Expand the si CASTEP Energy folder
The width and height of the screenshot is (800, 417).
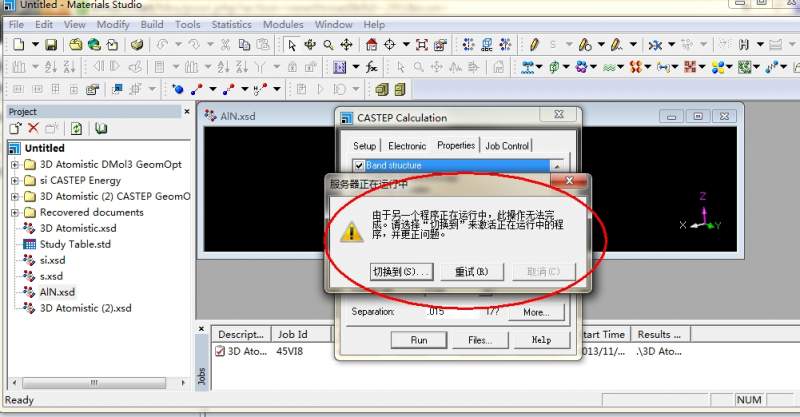tap(15, 181)
